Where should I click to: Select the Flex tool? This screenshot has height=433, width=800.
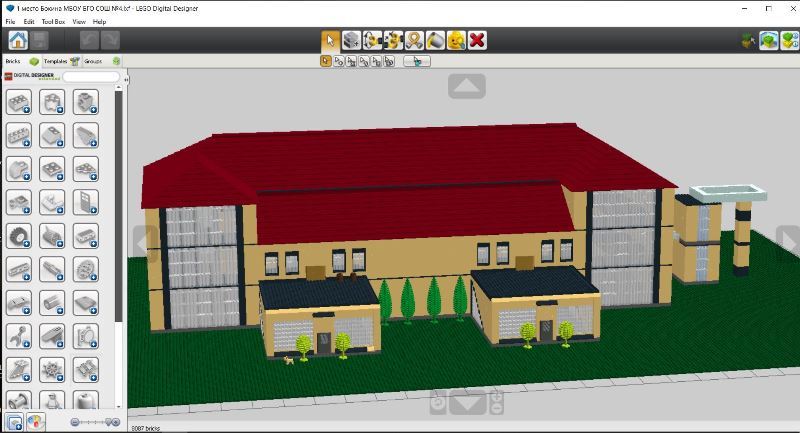[414, 40]
